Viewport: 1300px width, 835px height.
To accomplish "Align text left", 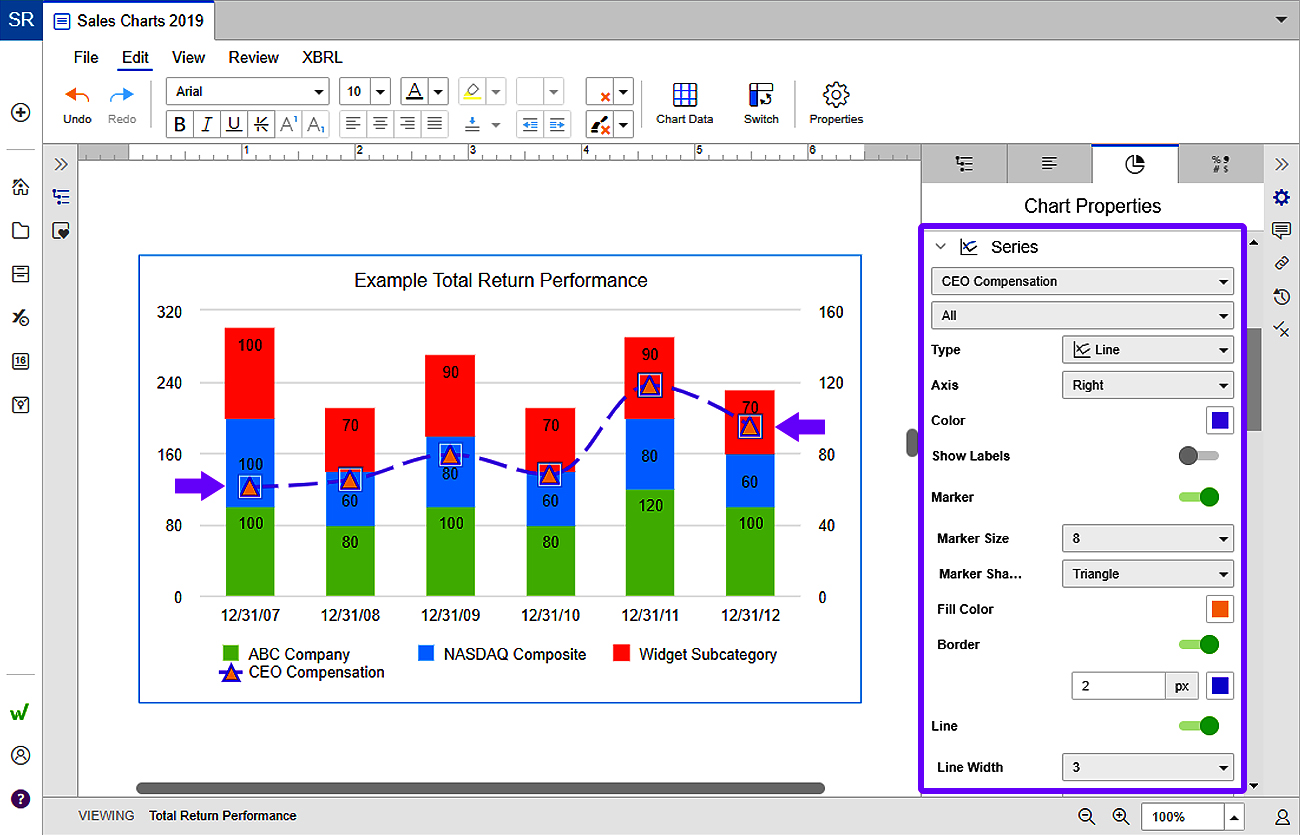I will tap(352, 124).
